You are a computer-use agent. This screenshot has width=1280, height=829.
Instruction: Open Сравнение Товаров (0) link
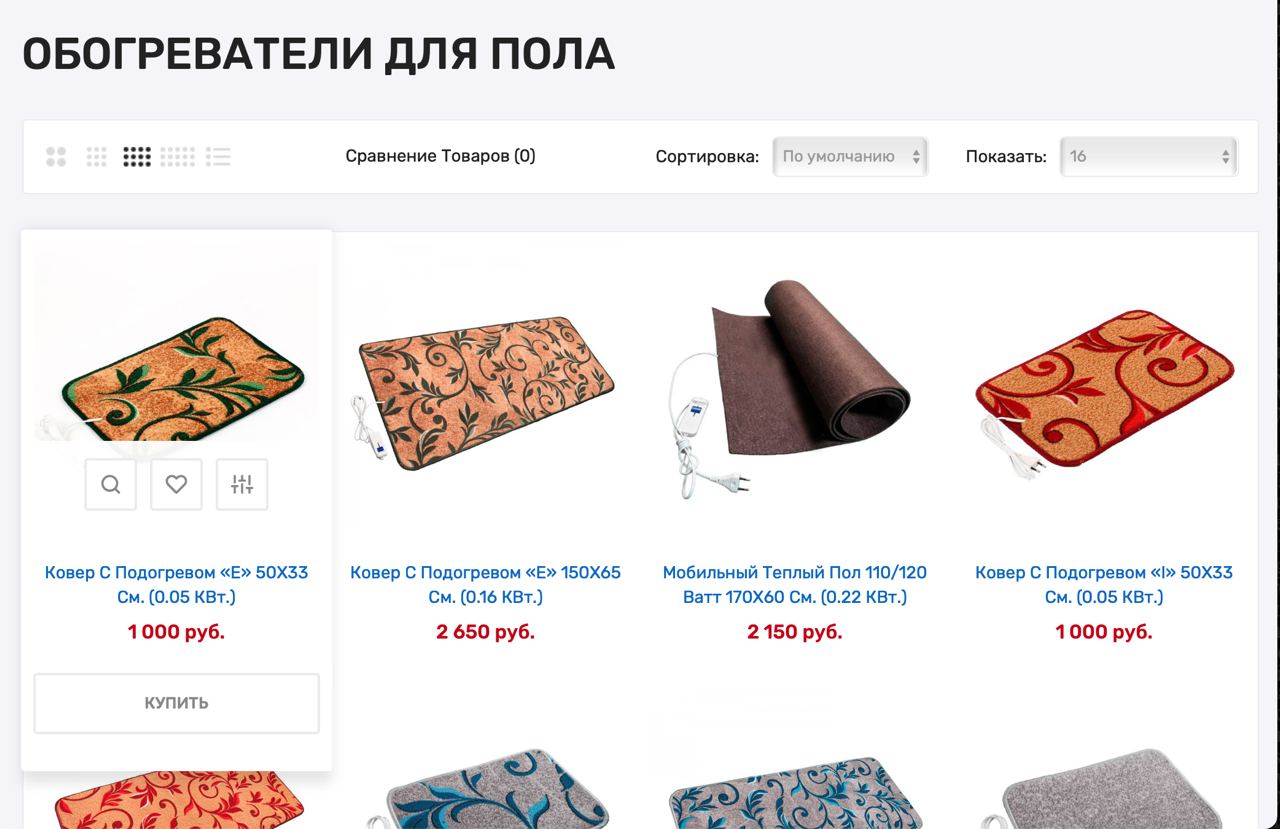(440, 156)
